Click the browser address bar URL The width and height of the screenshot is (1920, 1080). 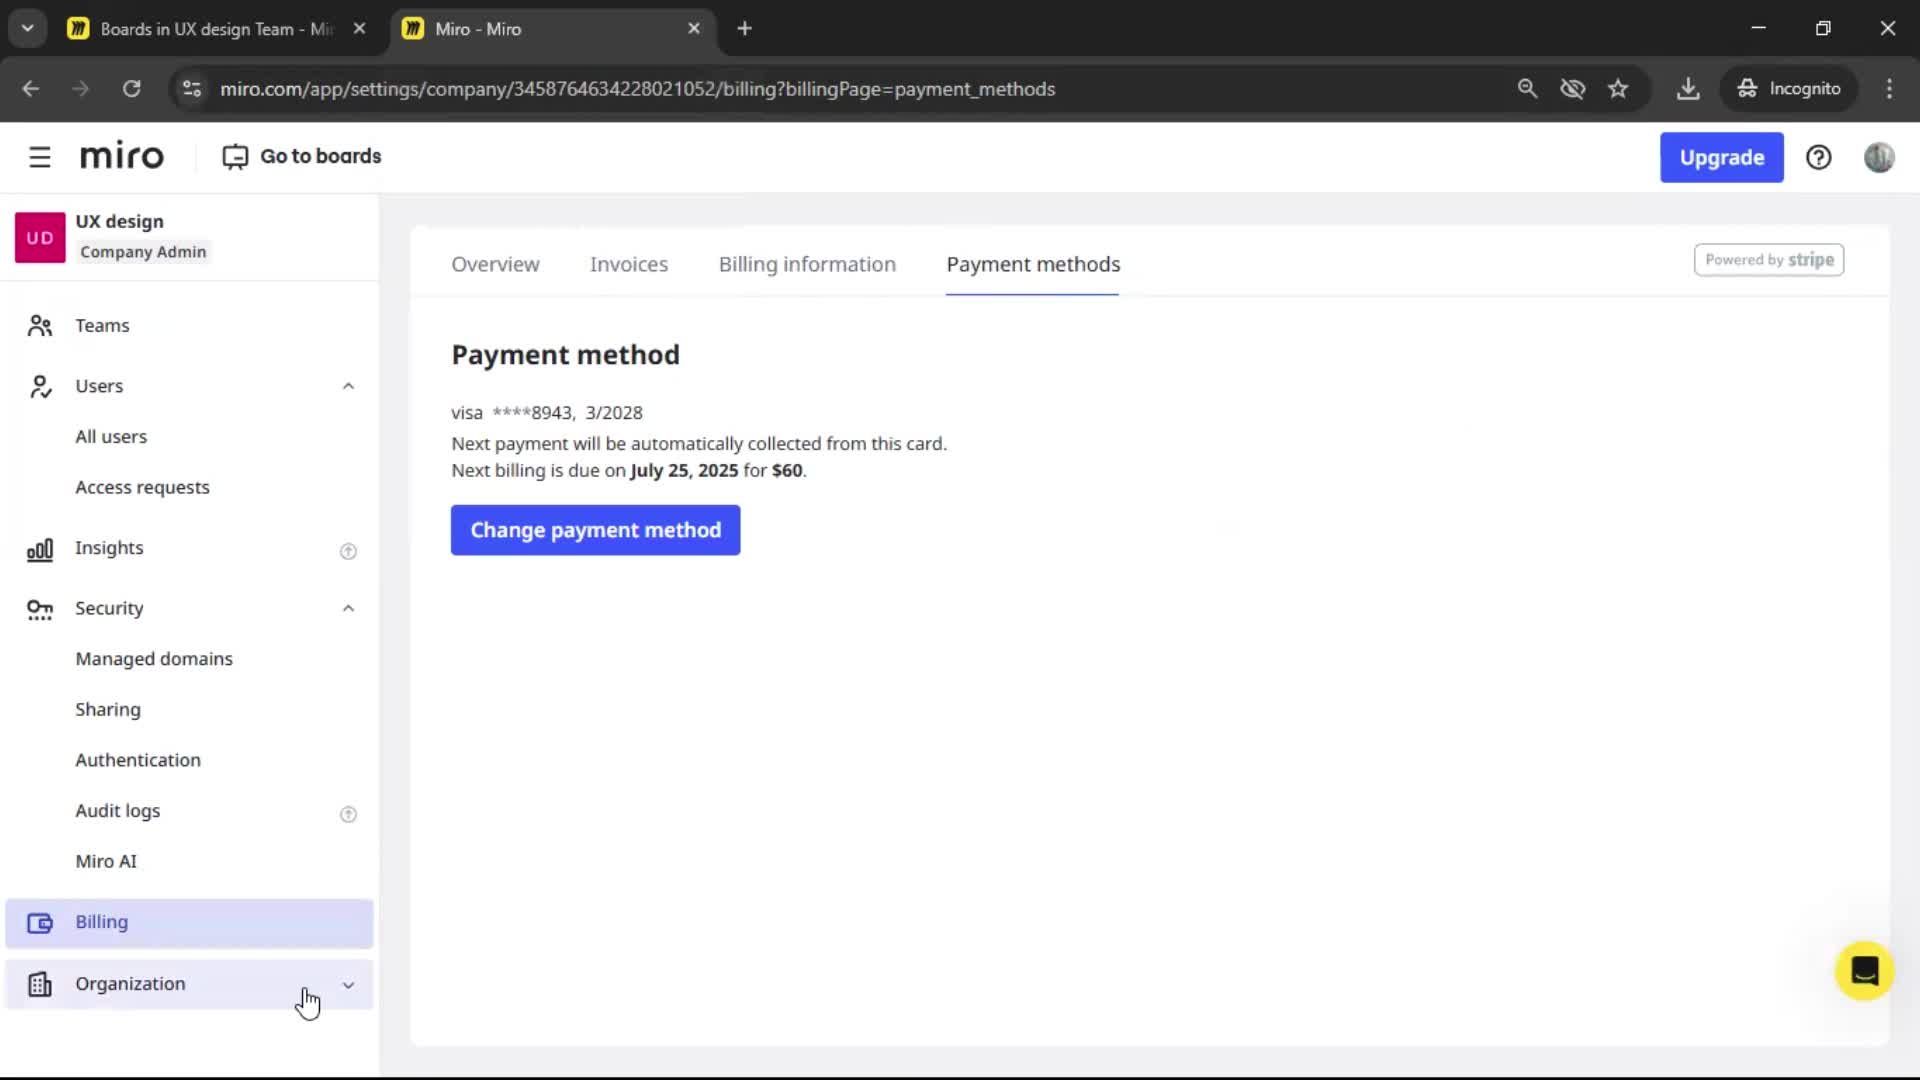pyautogui.click(x=637, y=89)
